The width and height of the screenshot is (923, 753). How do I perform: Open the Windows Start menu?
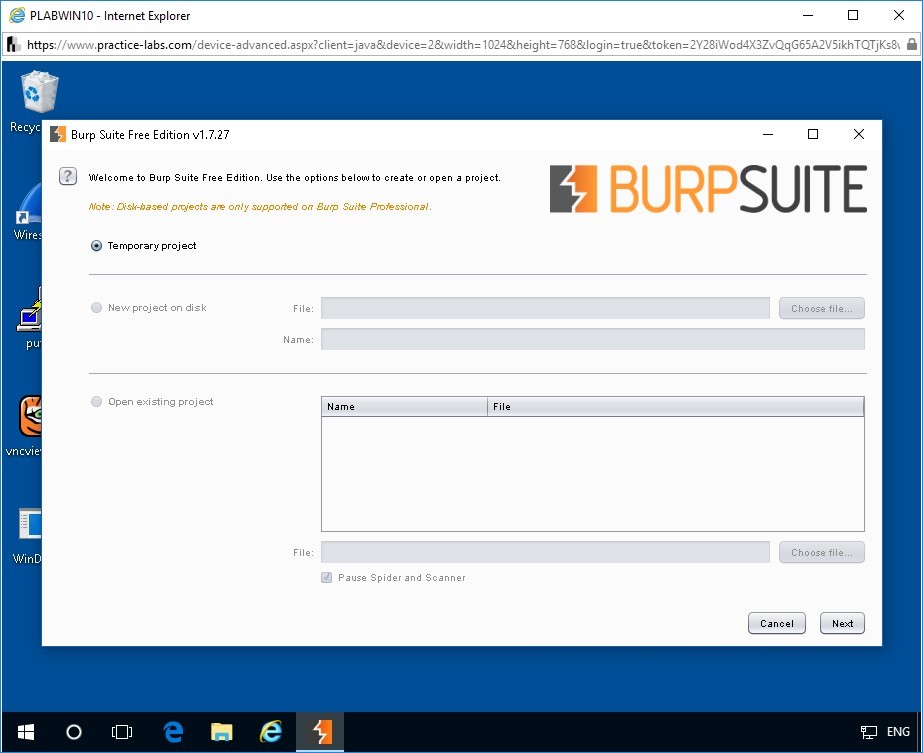(25, 732)
